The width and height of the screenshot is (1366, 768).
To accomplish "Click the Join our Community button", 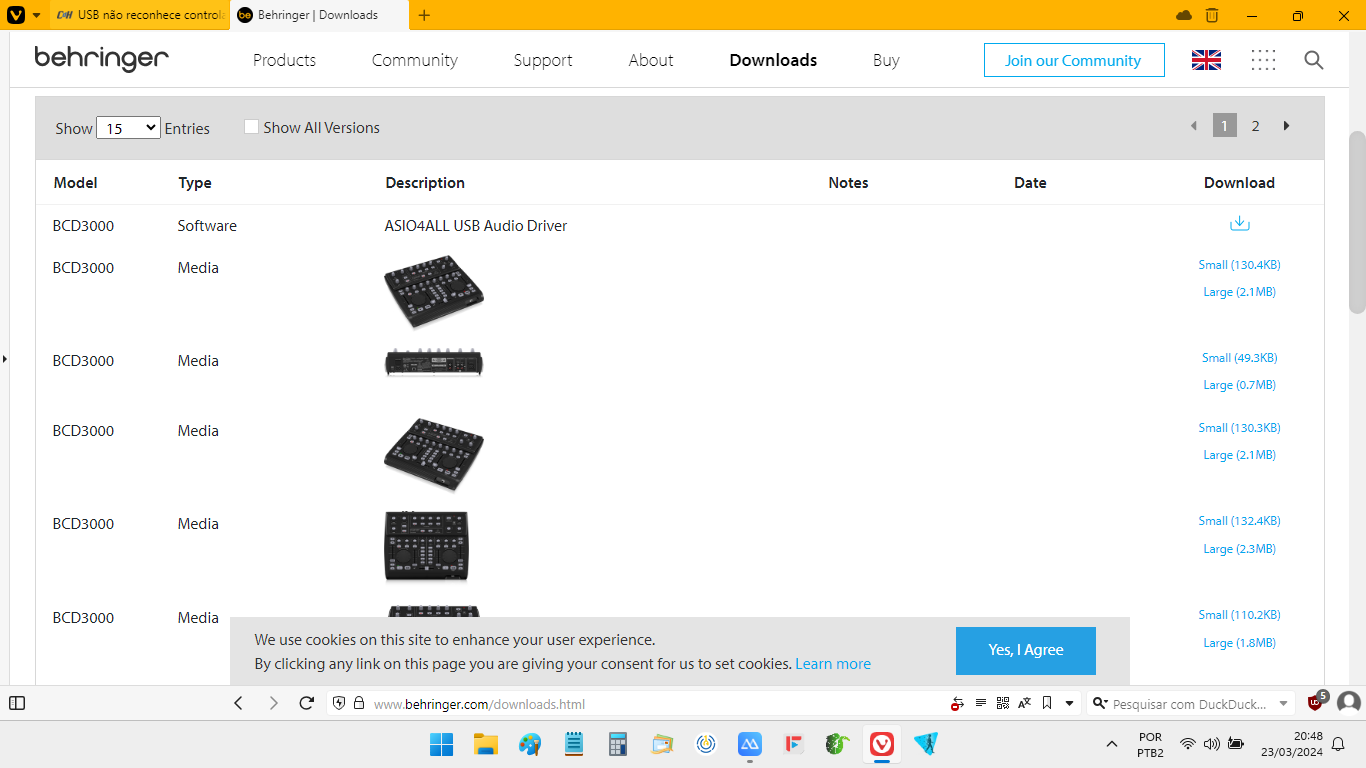I will (1074, 60).
